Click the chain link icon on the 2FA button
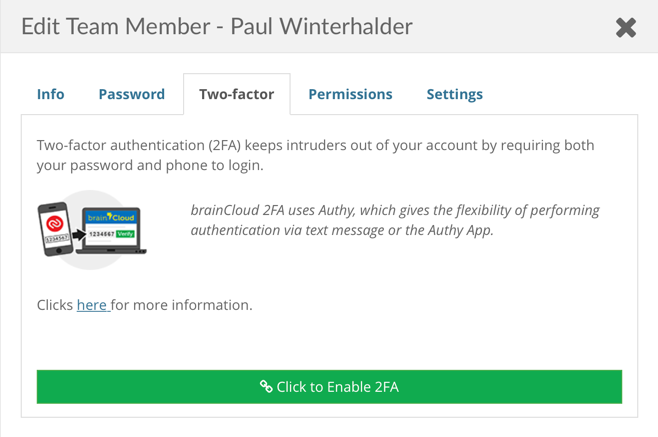Image resolution: width=658 pixels, height=437 pixels. (x=266, y=386)
